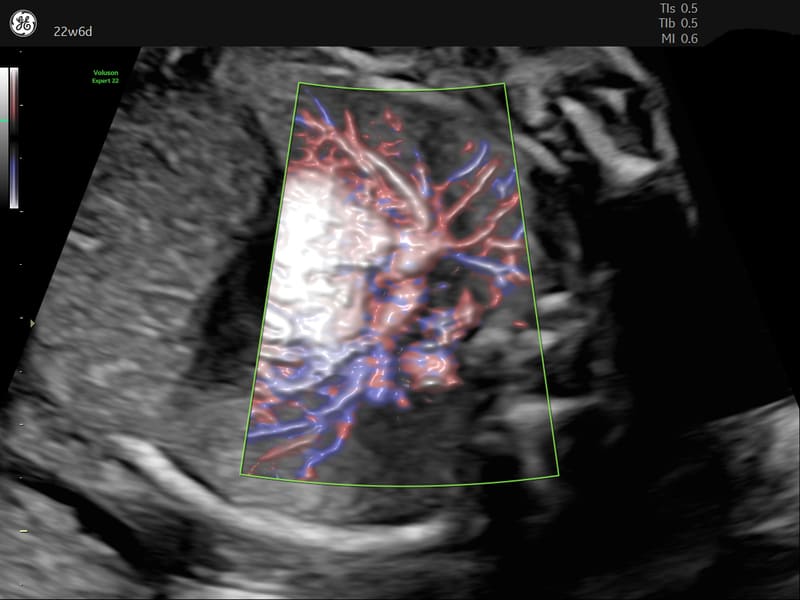Image resolution: width=800 pixels, height=600 pixels.
Task: Select the focal zone triangle marker
Action: coord(32,323)
